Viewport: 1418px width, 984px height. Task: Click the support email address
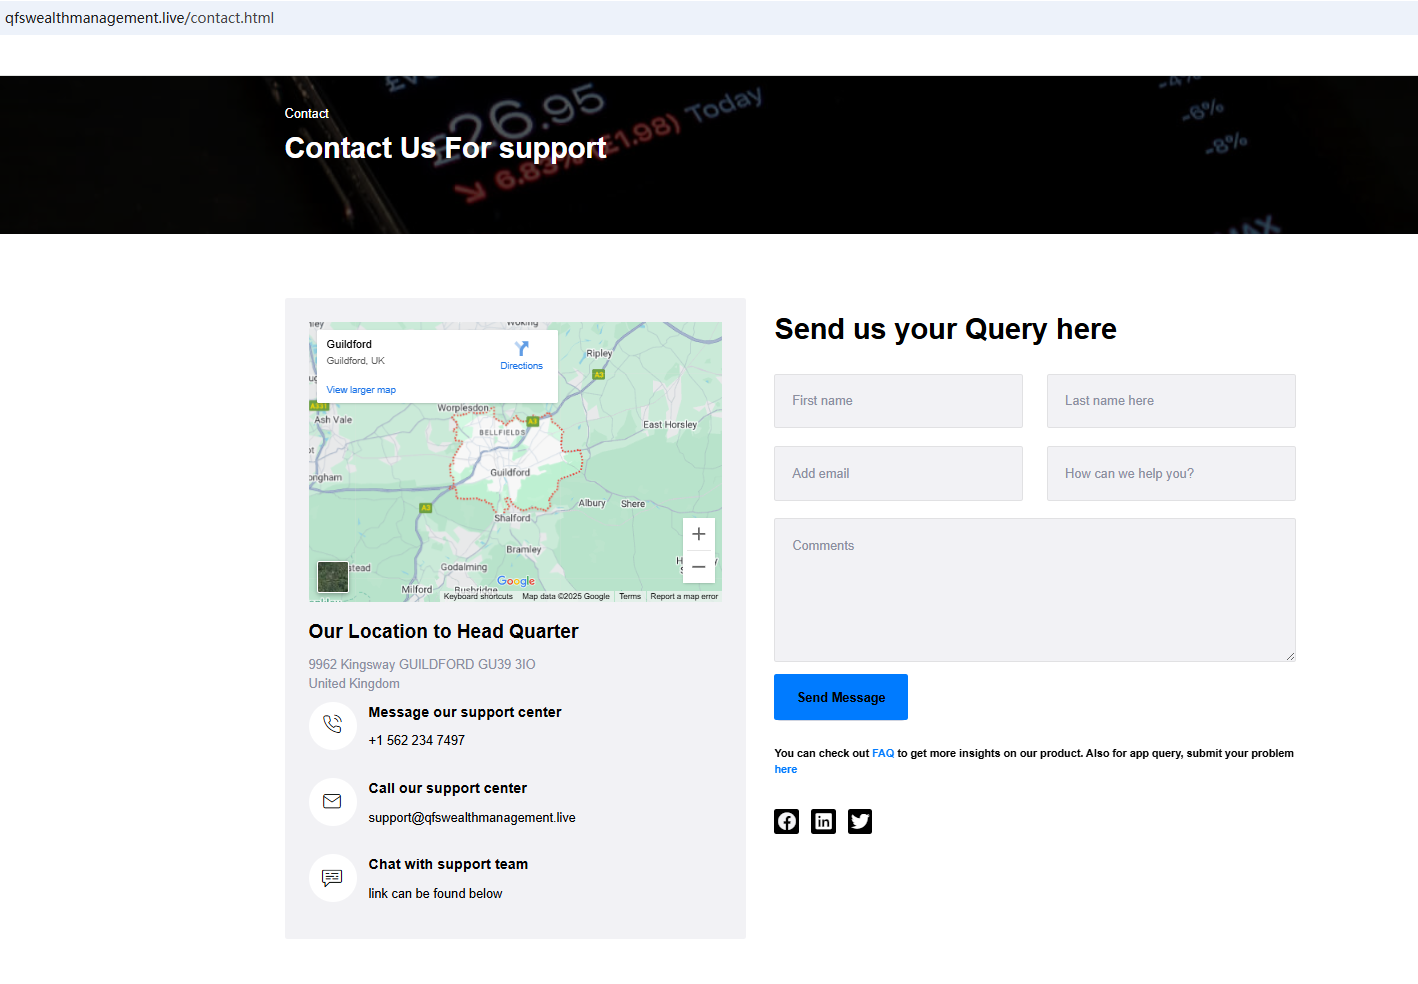click(x=472, y=818)
